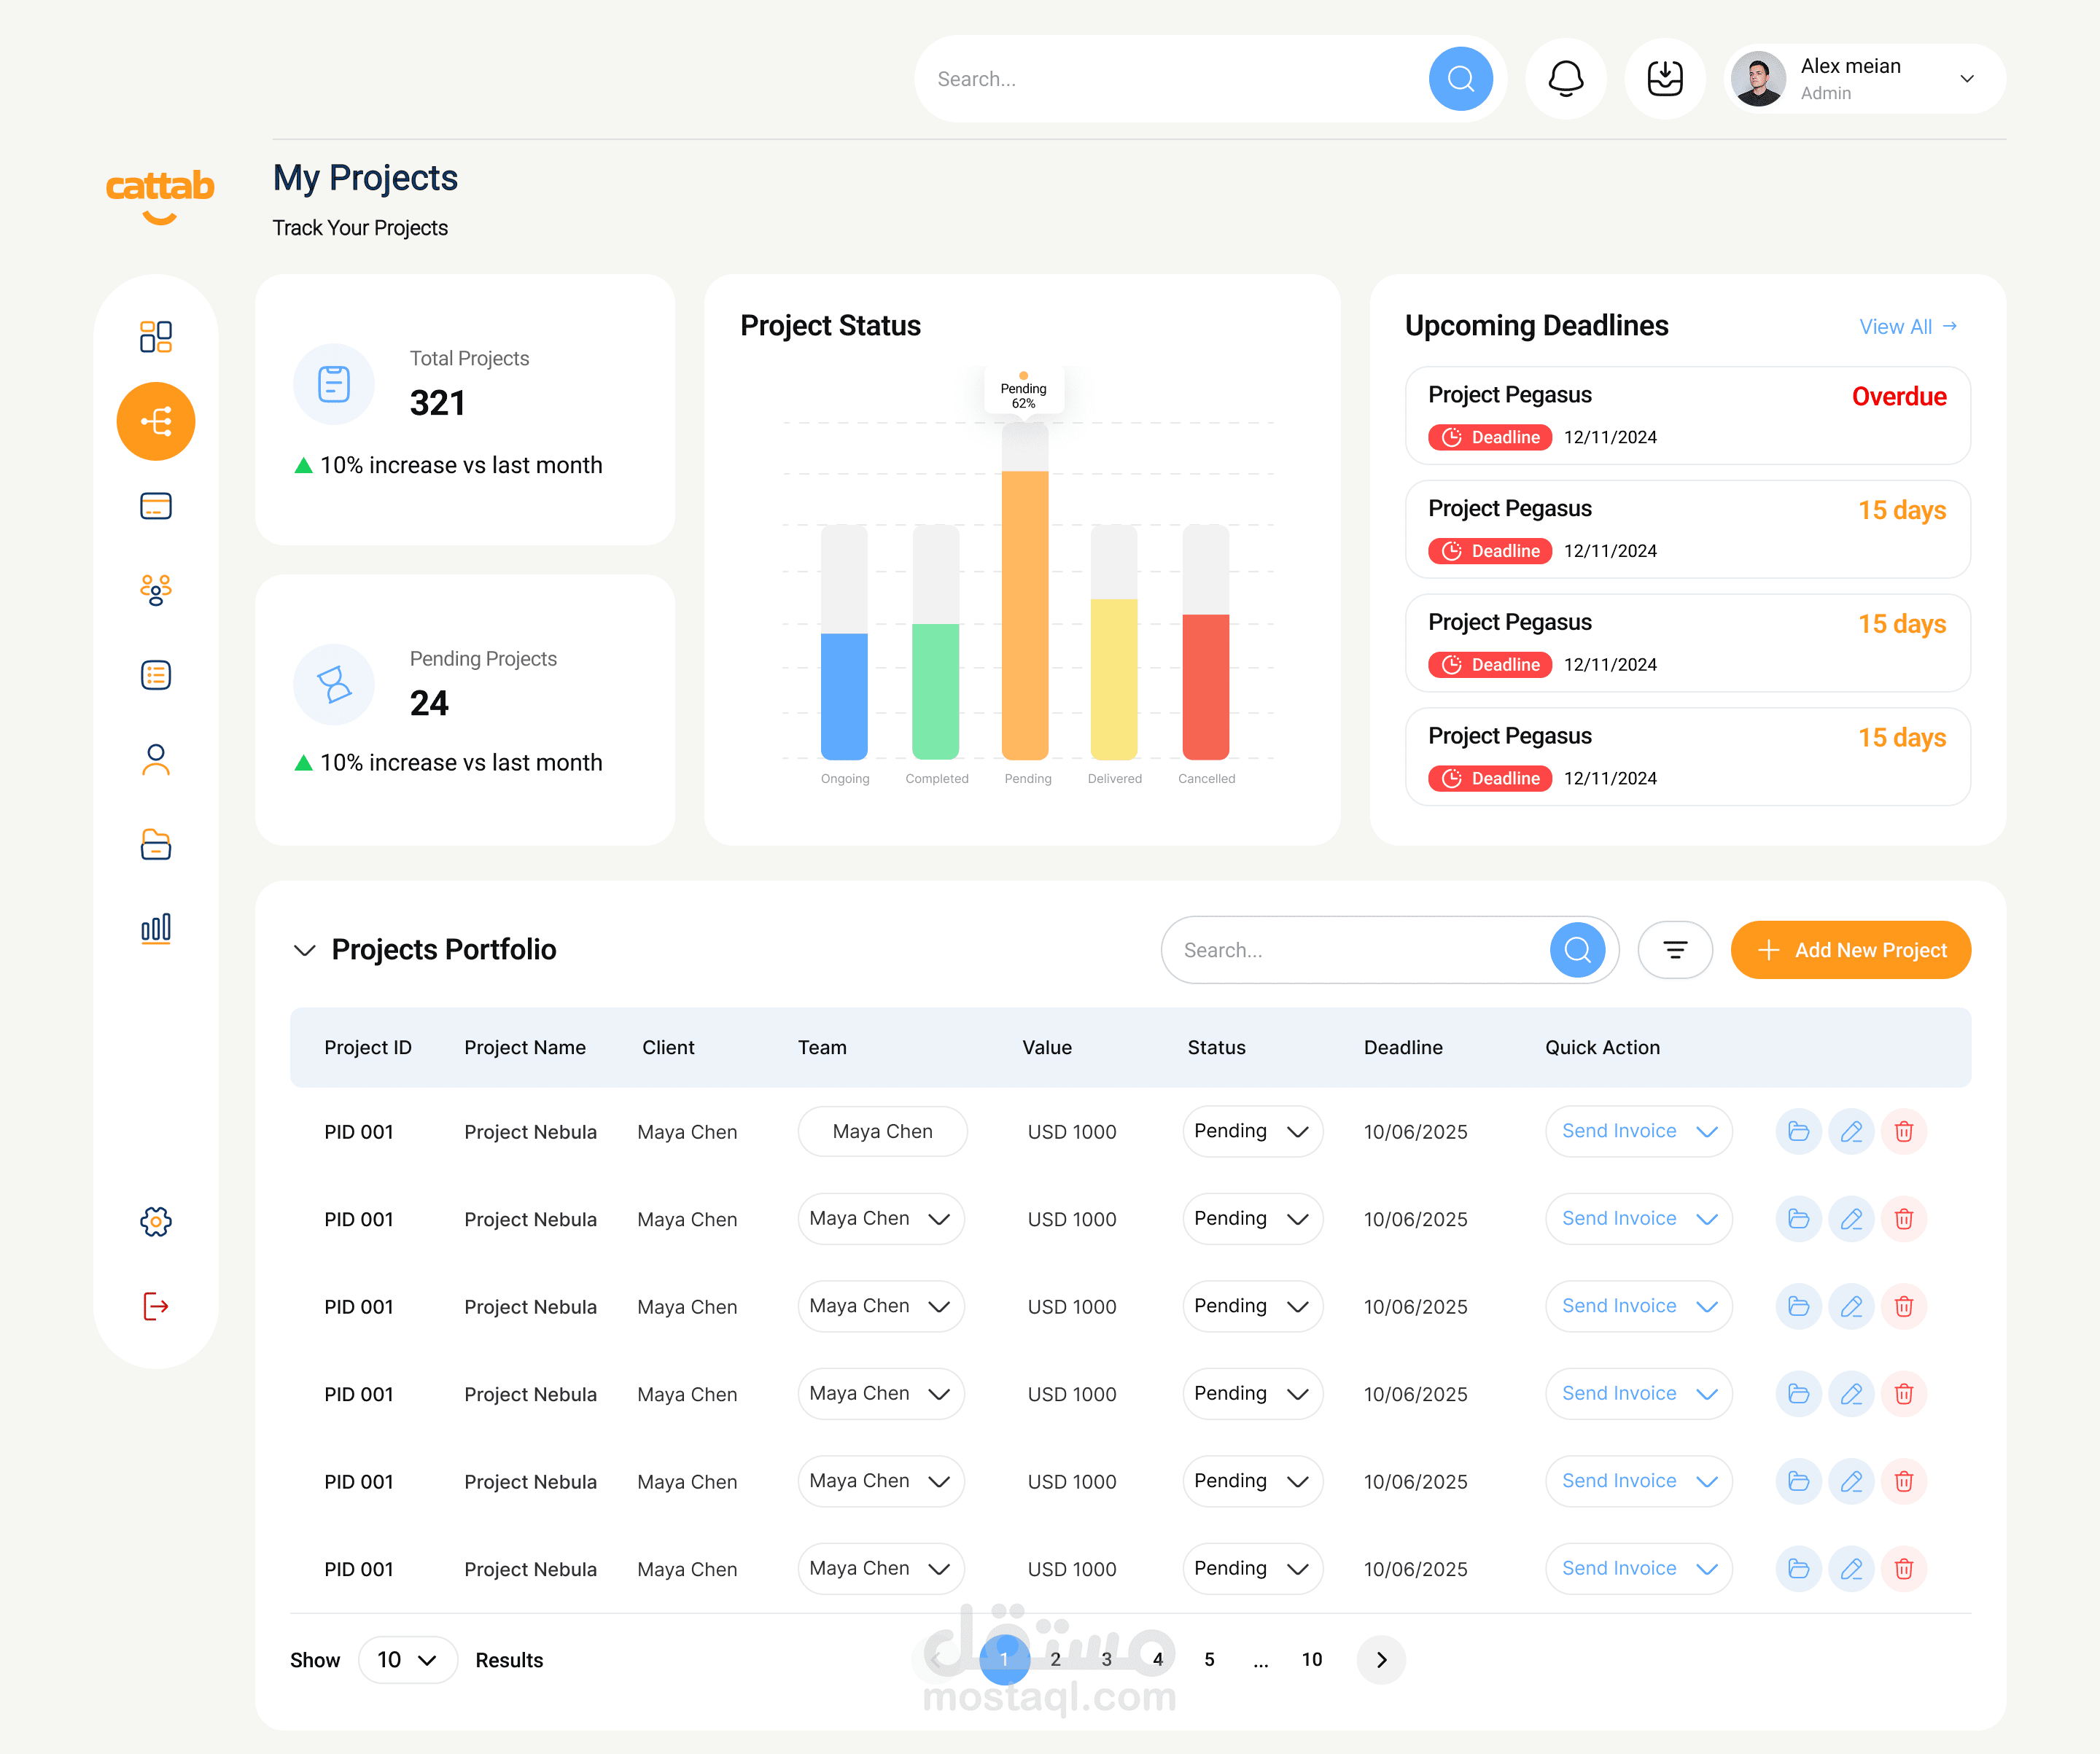This screenshot has height=1754, width=2100.
Task: Delete the first project row with trash icon
Action: coord(1903,1131)
